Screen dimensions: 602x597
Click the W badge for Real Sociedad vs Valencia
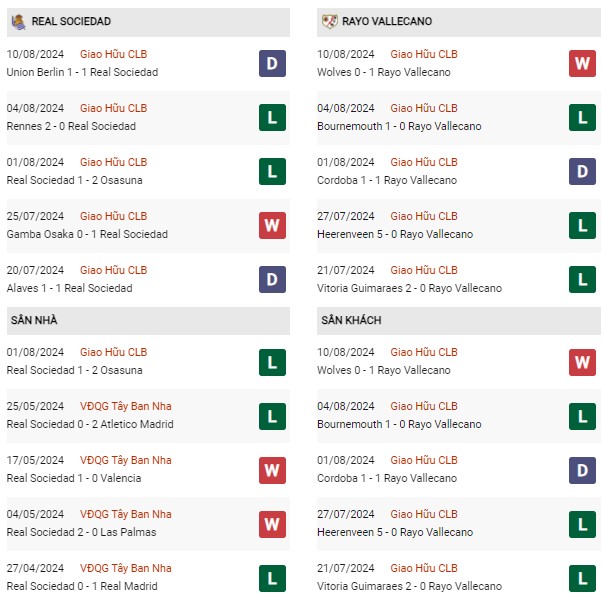pyautogui.click(x=272, y=470)
